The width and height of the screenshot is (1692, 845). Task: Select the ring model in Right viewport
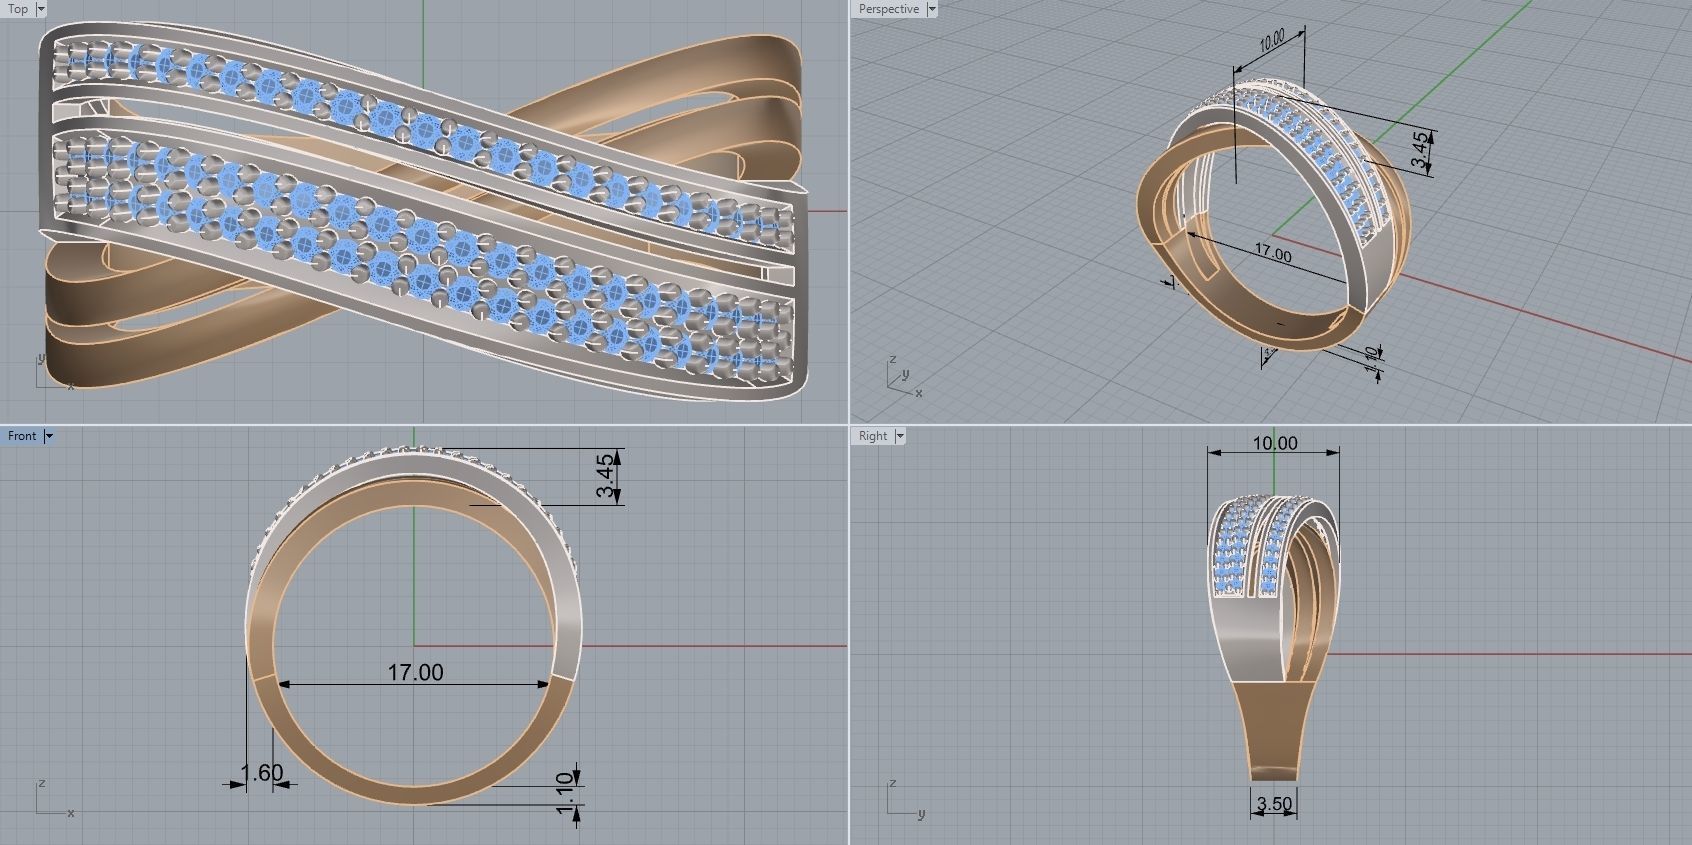pyautogui.click(x=1273, y=637)
